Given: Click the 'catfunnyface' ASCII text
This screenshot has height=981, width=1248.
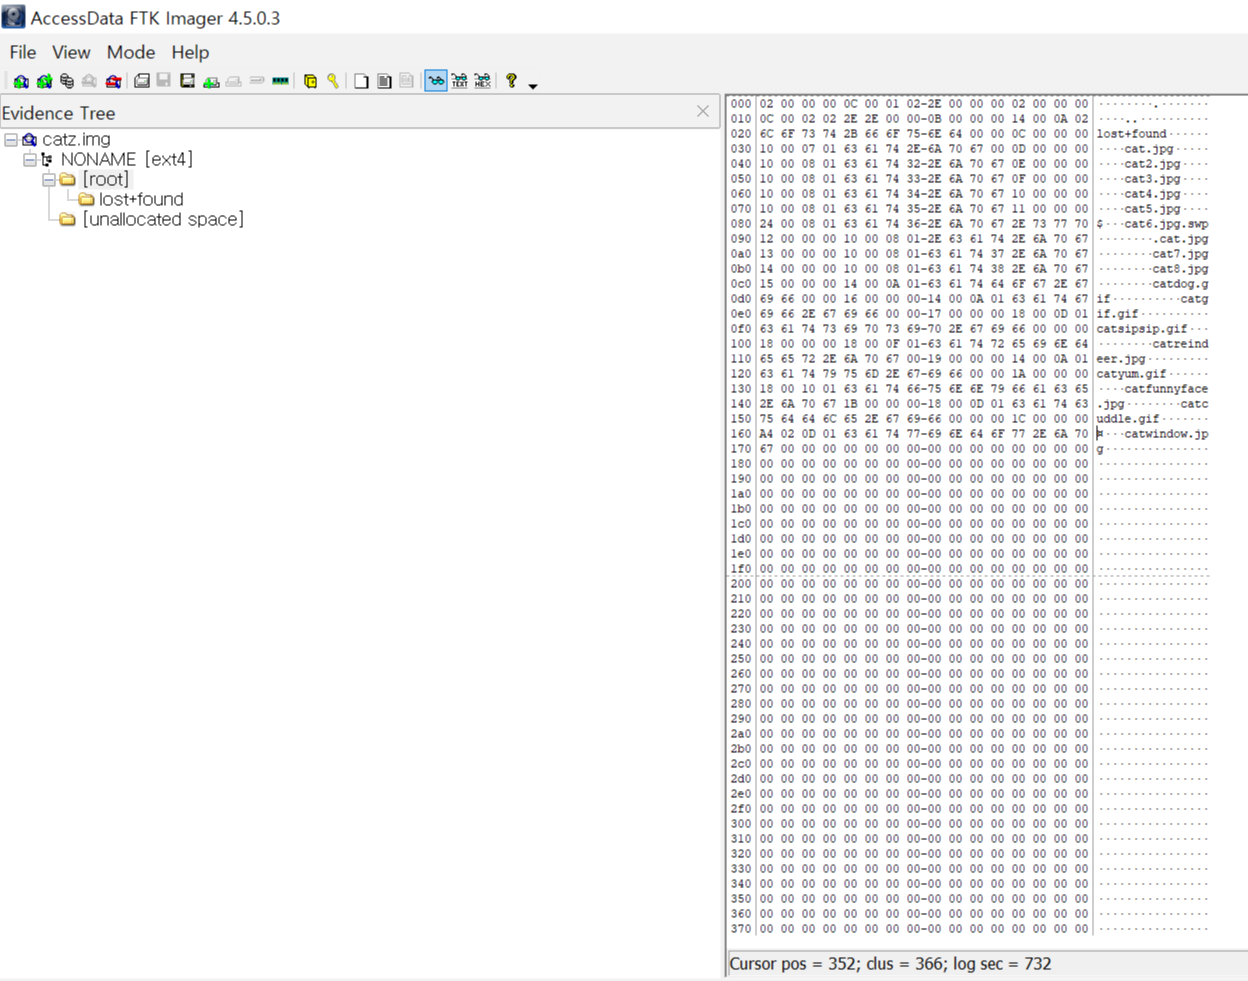Looking at the screenshot, I should tap(1166, 389).
